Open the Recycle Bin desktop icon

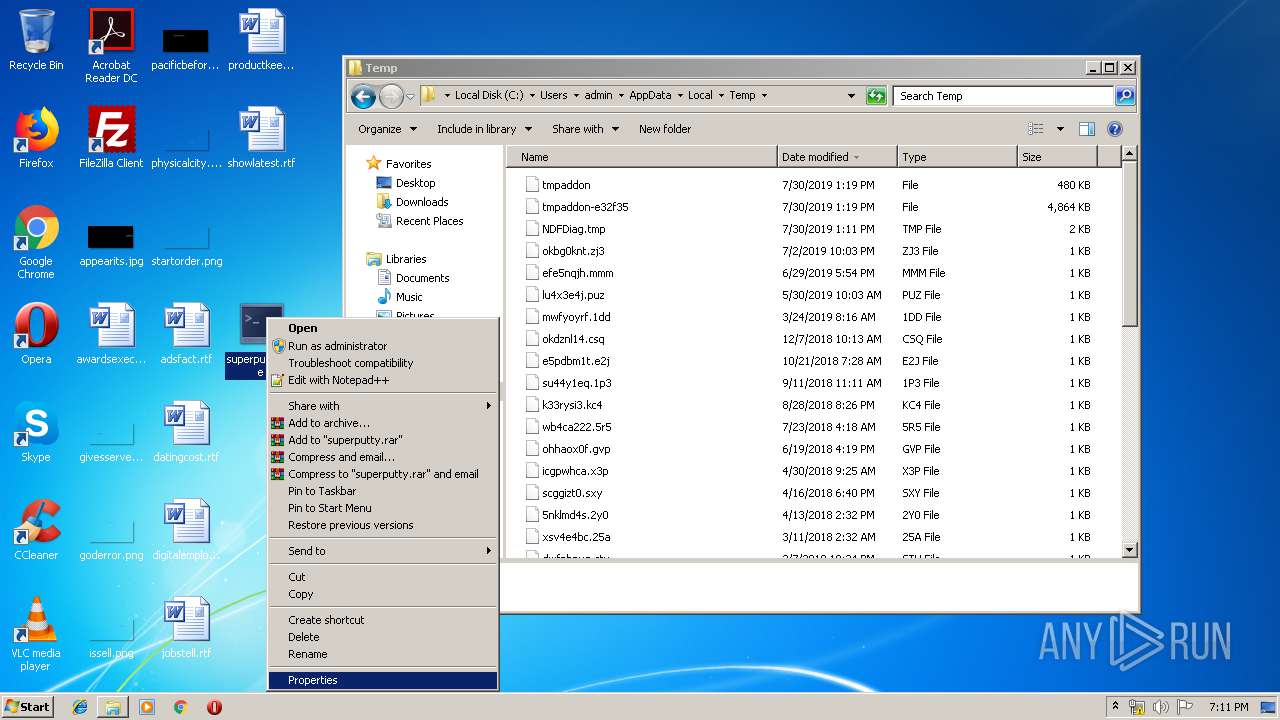pyautogui.click(x=36, y=40)
